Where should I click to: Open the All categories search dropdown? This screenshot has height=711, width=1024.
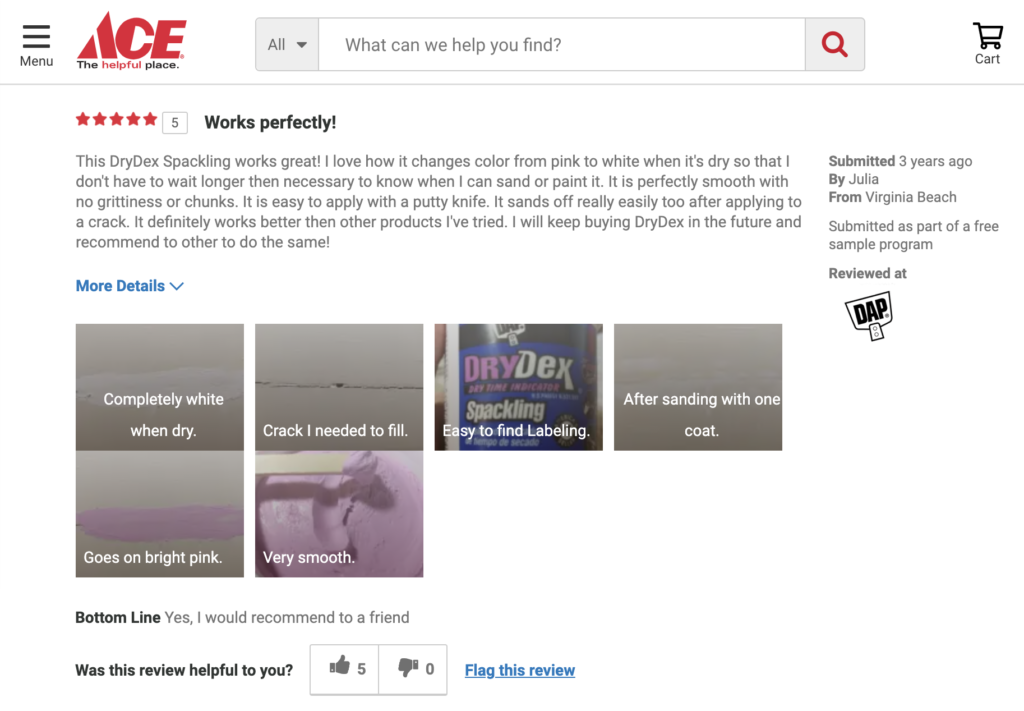[x=287, y=44]
